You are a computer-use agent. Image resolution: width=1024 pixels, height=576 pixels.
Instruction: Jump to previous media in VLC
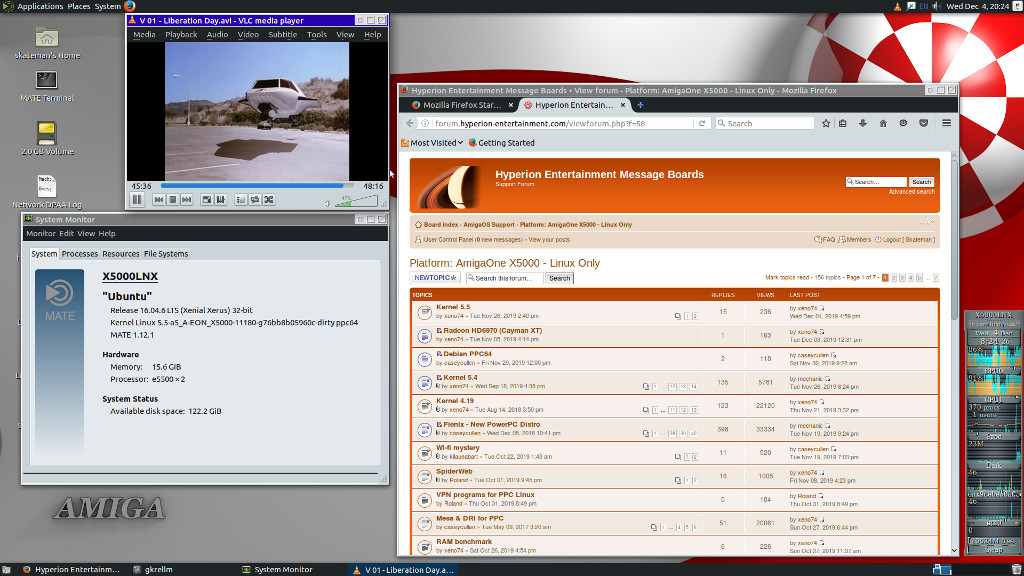point(159,200)
